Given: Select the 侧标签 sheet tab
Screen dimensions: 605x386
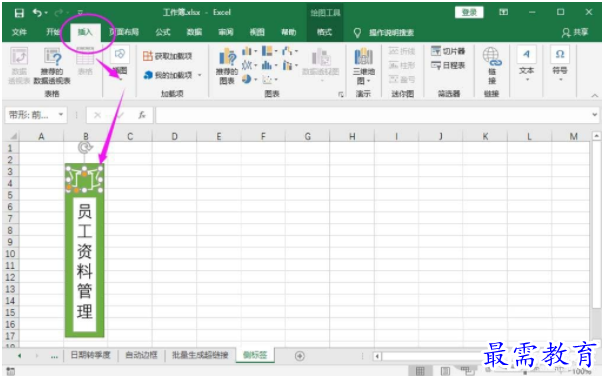Looking at the screenshot, I should [x=255, y=355].
